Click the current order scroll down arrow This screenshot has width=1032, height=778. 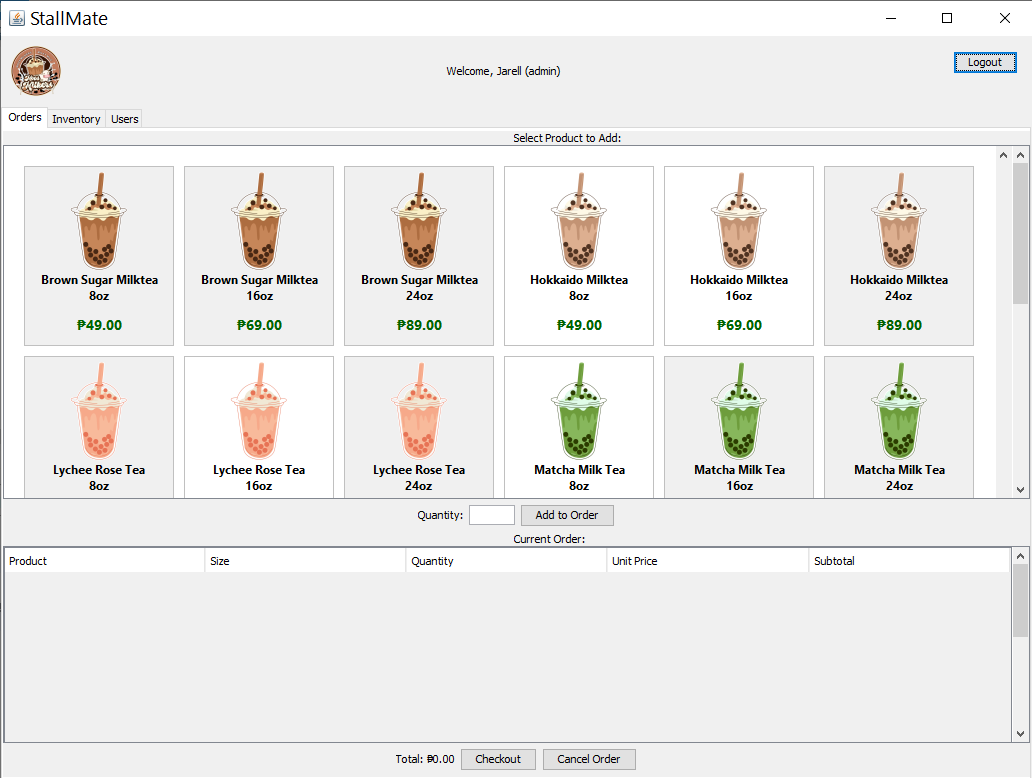pyautogui.click(x=1020, y=734)
